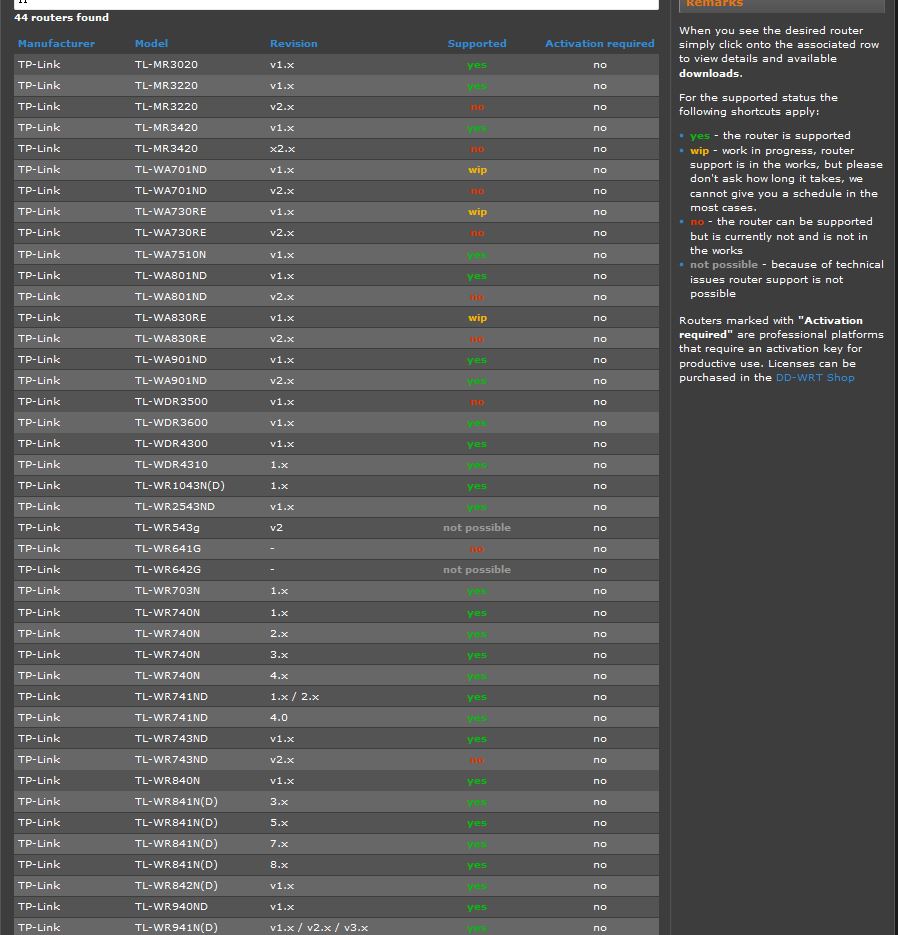The image size is (898, 935).
Task: Click the router search input field
Action: [336, 3]
